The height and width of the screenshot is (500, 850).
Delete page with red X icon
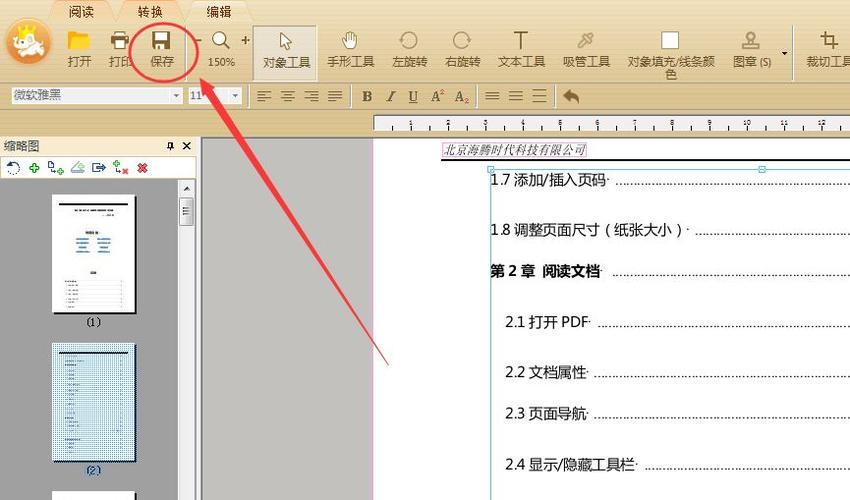click(x=143, y=168)
